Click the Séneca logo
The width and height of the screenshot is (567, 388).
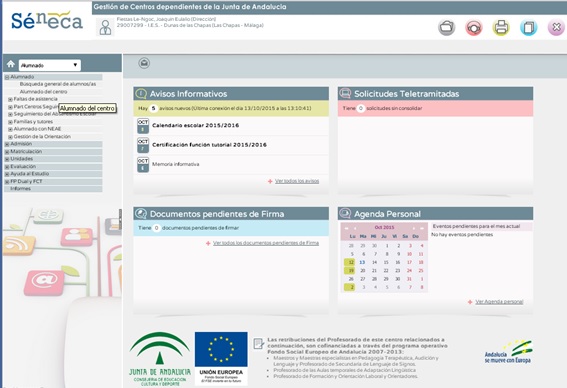point(47,21)
